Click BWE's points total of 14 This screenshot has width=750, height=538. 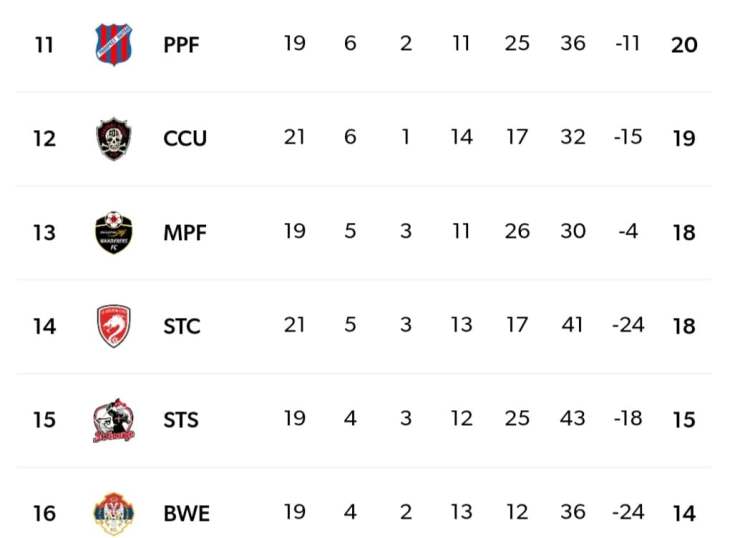[684, 514]
